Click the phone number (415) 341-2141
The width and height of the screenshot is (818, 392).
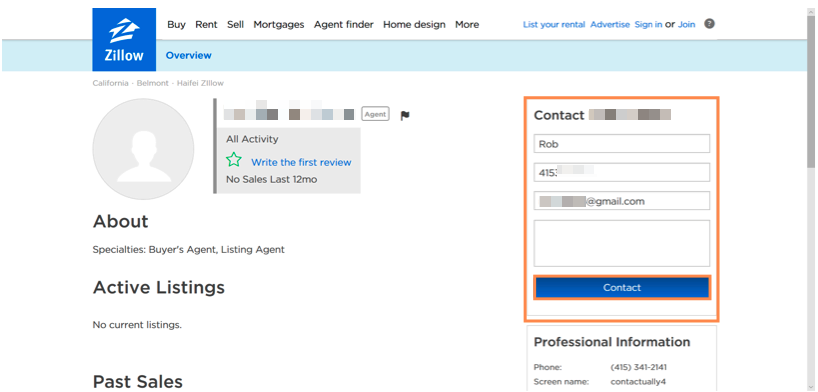tap(639, 367)
